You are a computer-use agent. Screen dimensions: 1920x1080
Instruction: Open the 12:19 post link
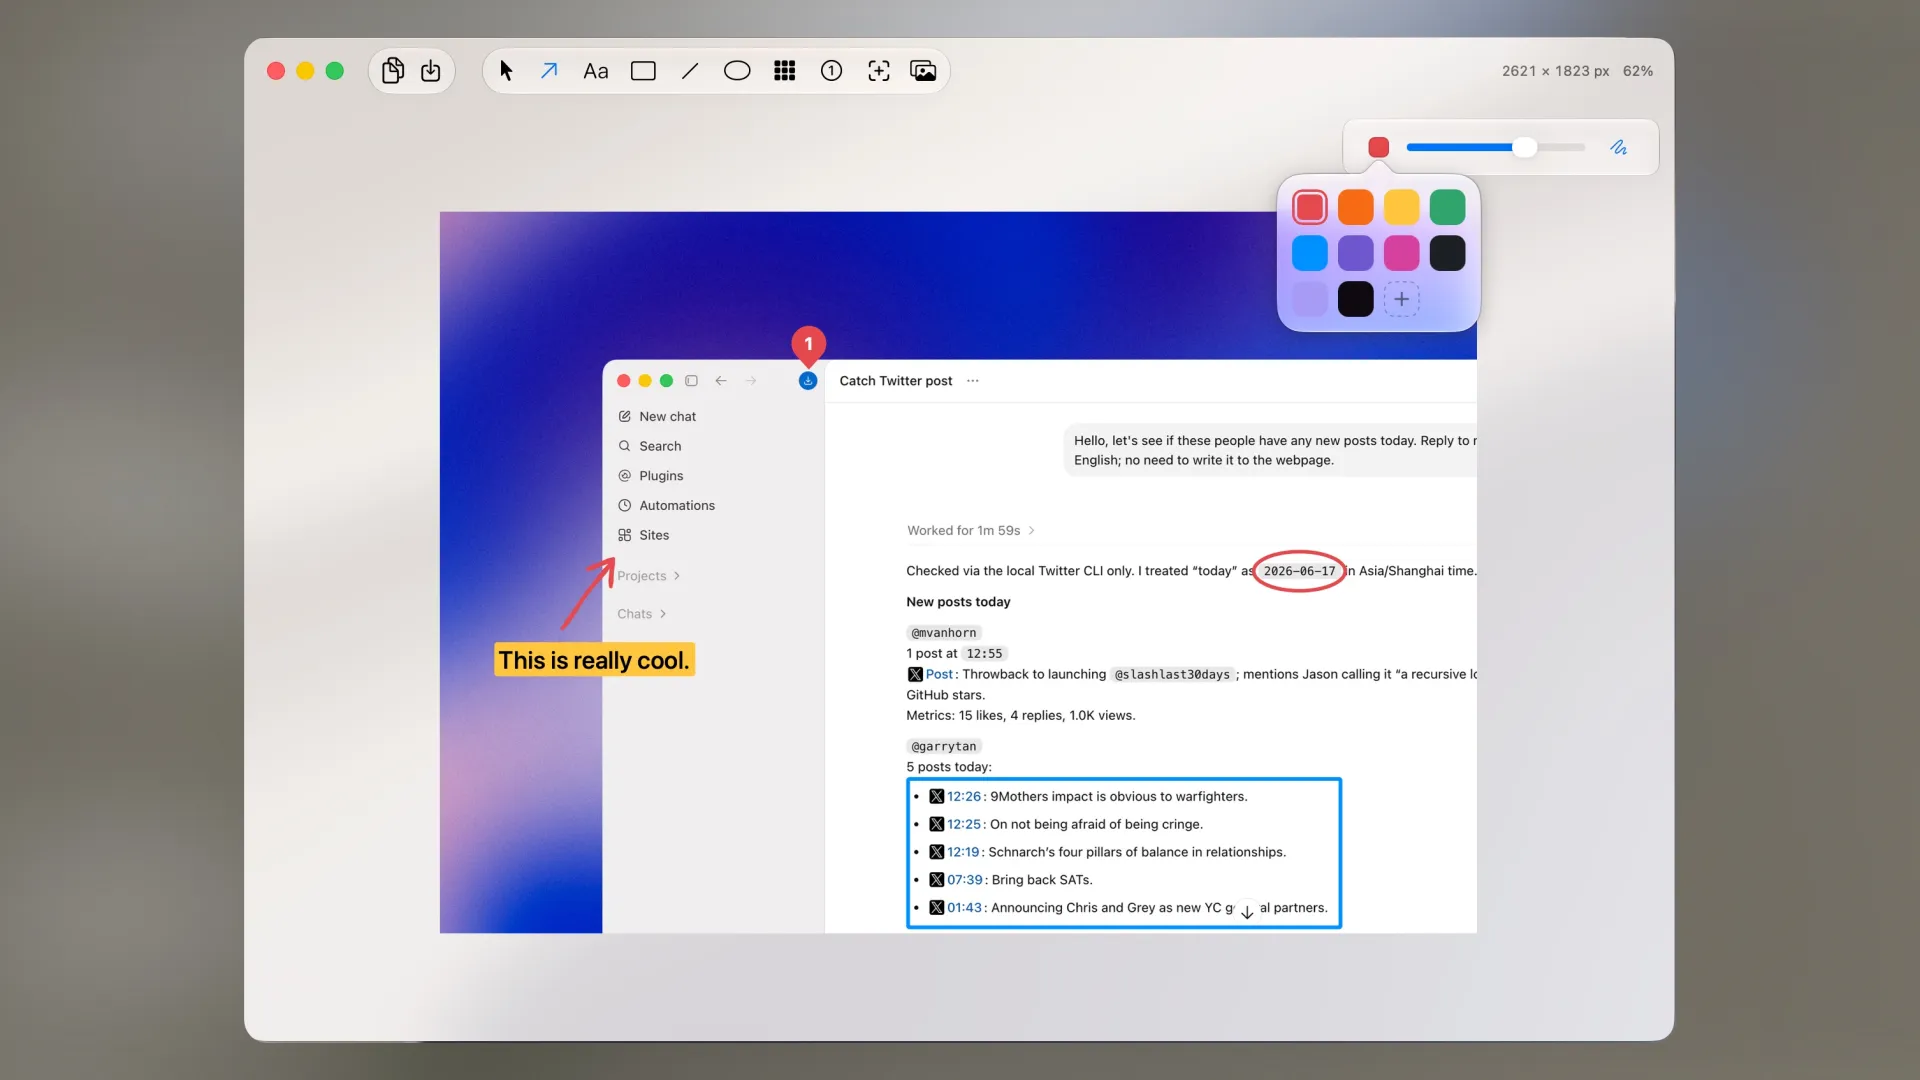point(963,852)
